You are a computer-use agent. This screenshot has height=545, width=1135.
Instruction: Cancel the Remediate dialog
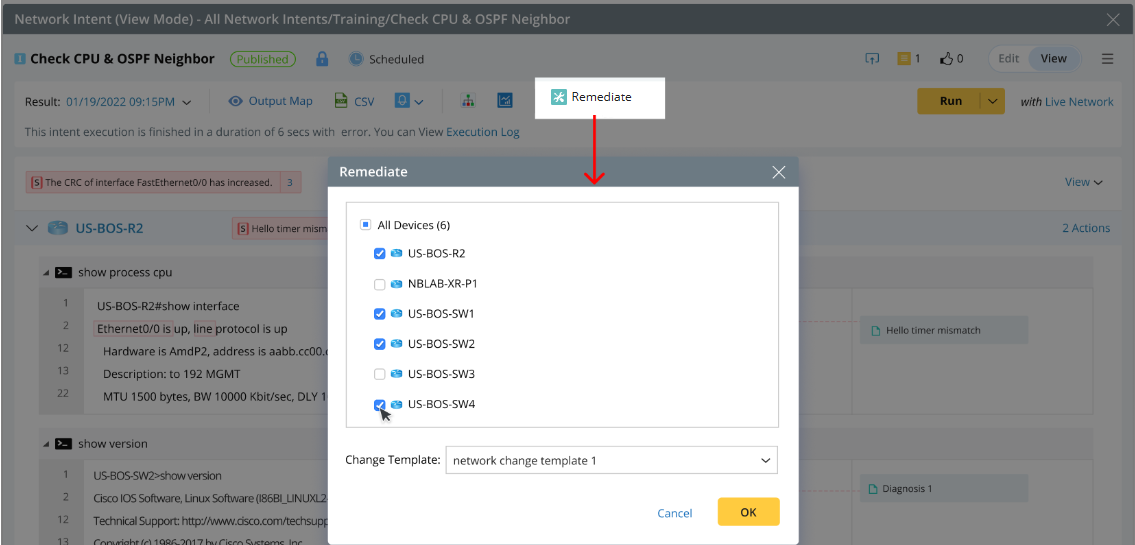[x=674, y=513]
